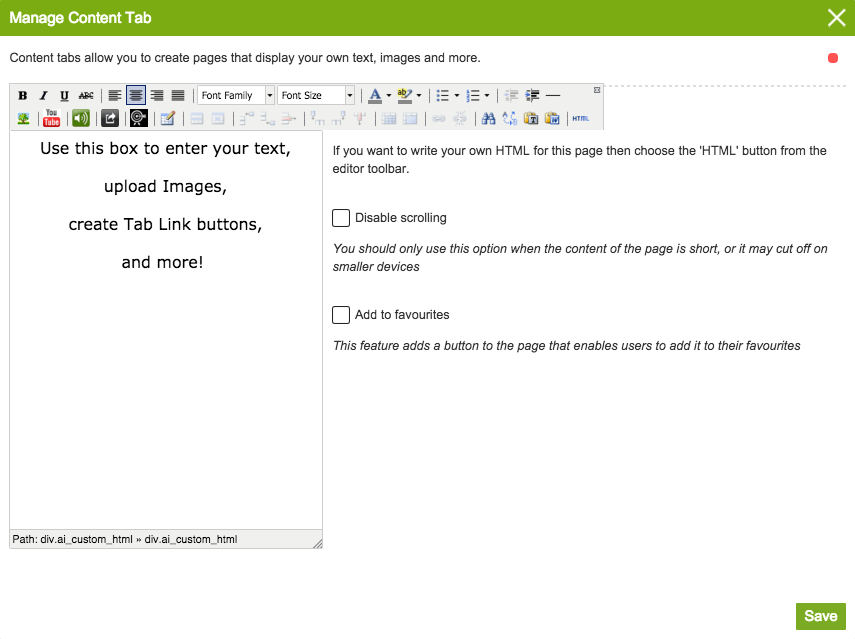
Task: Open the Font Family dropdown
Action: [236, 96]
